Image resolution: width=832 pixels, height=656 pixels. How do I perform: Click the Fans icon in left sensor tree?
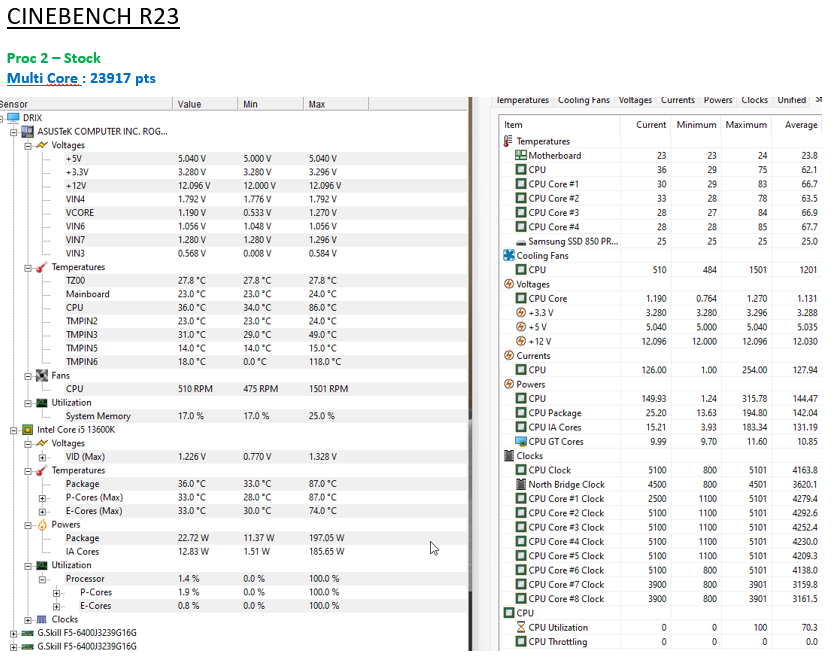point(41,375)
